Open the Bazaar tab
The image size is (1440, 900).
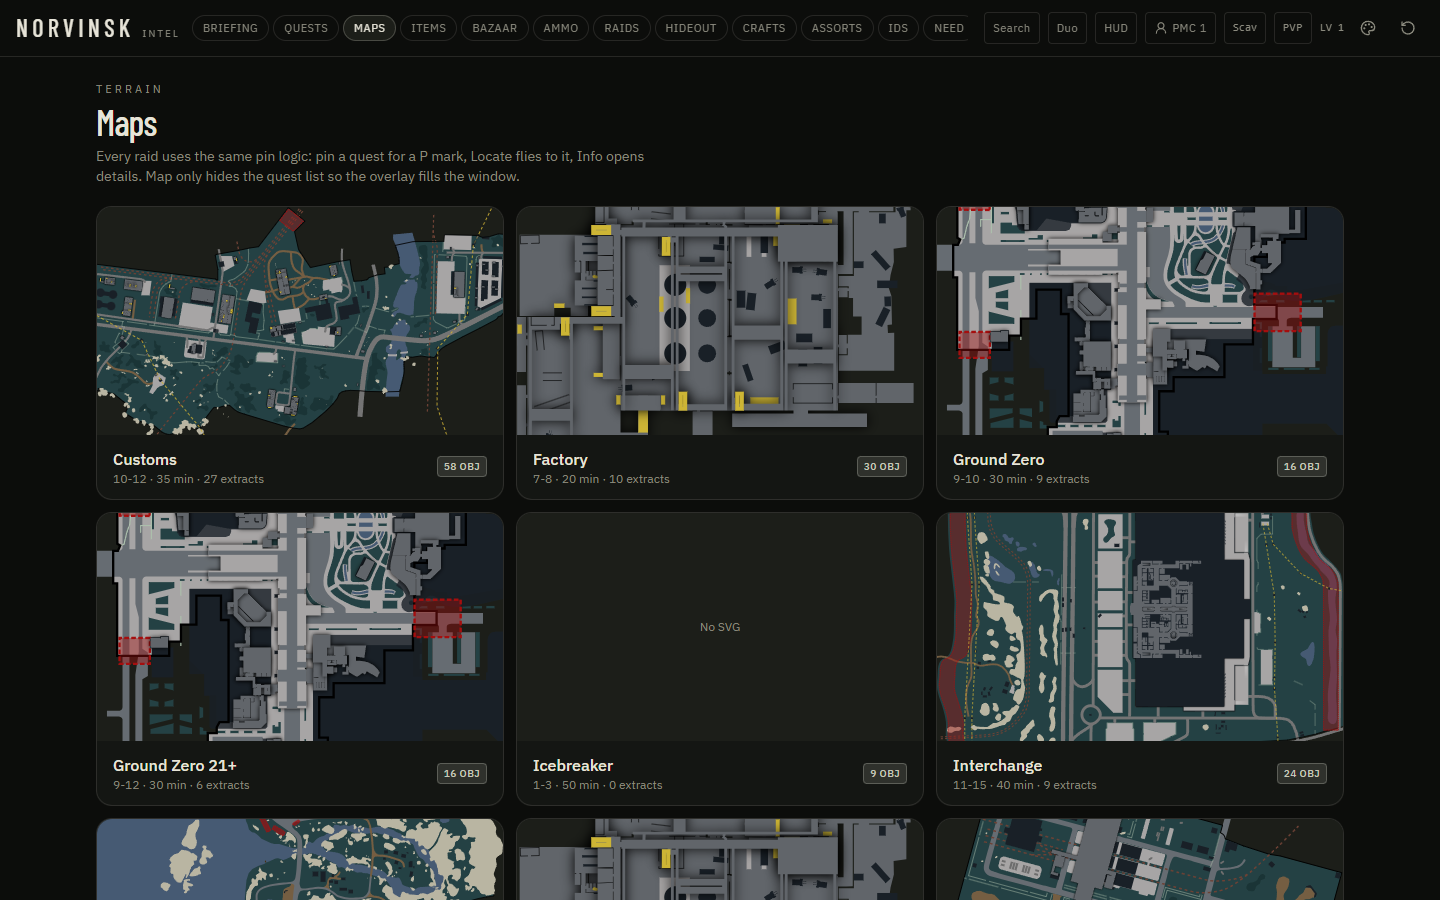click(x=495, y=28)
